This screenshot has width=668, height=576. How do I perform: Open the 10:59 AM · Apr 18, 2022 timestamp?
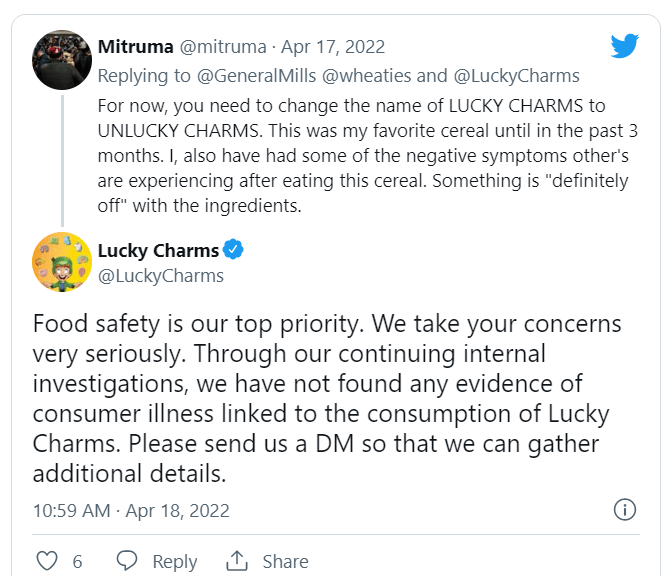(131, 510)
